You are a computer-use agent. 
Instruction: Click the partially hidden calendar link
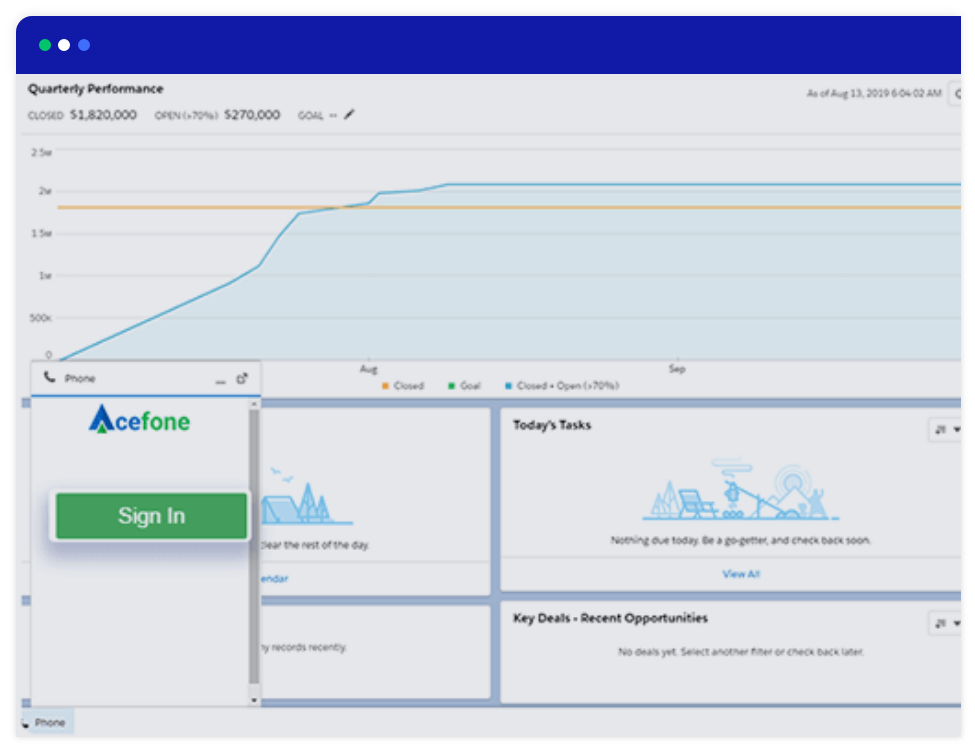(x=275, y=579)
